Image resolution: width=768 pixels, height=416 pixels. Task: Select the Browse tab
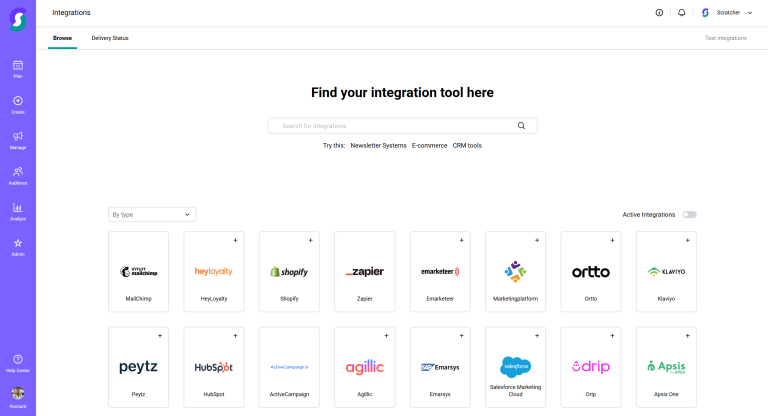[x=62, y=38]
